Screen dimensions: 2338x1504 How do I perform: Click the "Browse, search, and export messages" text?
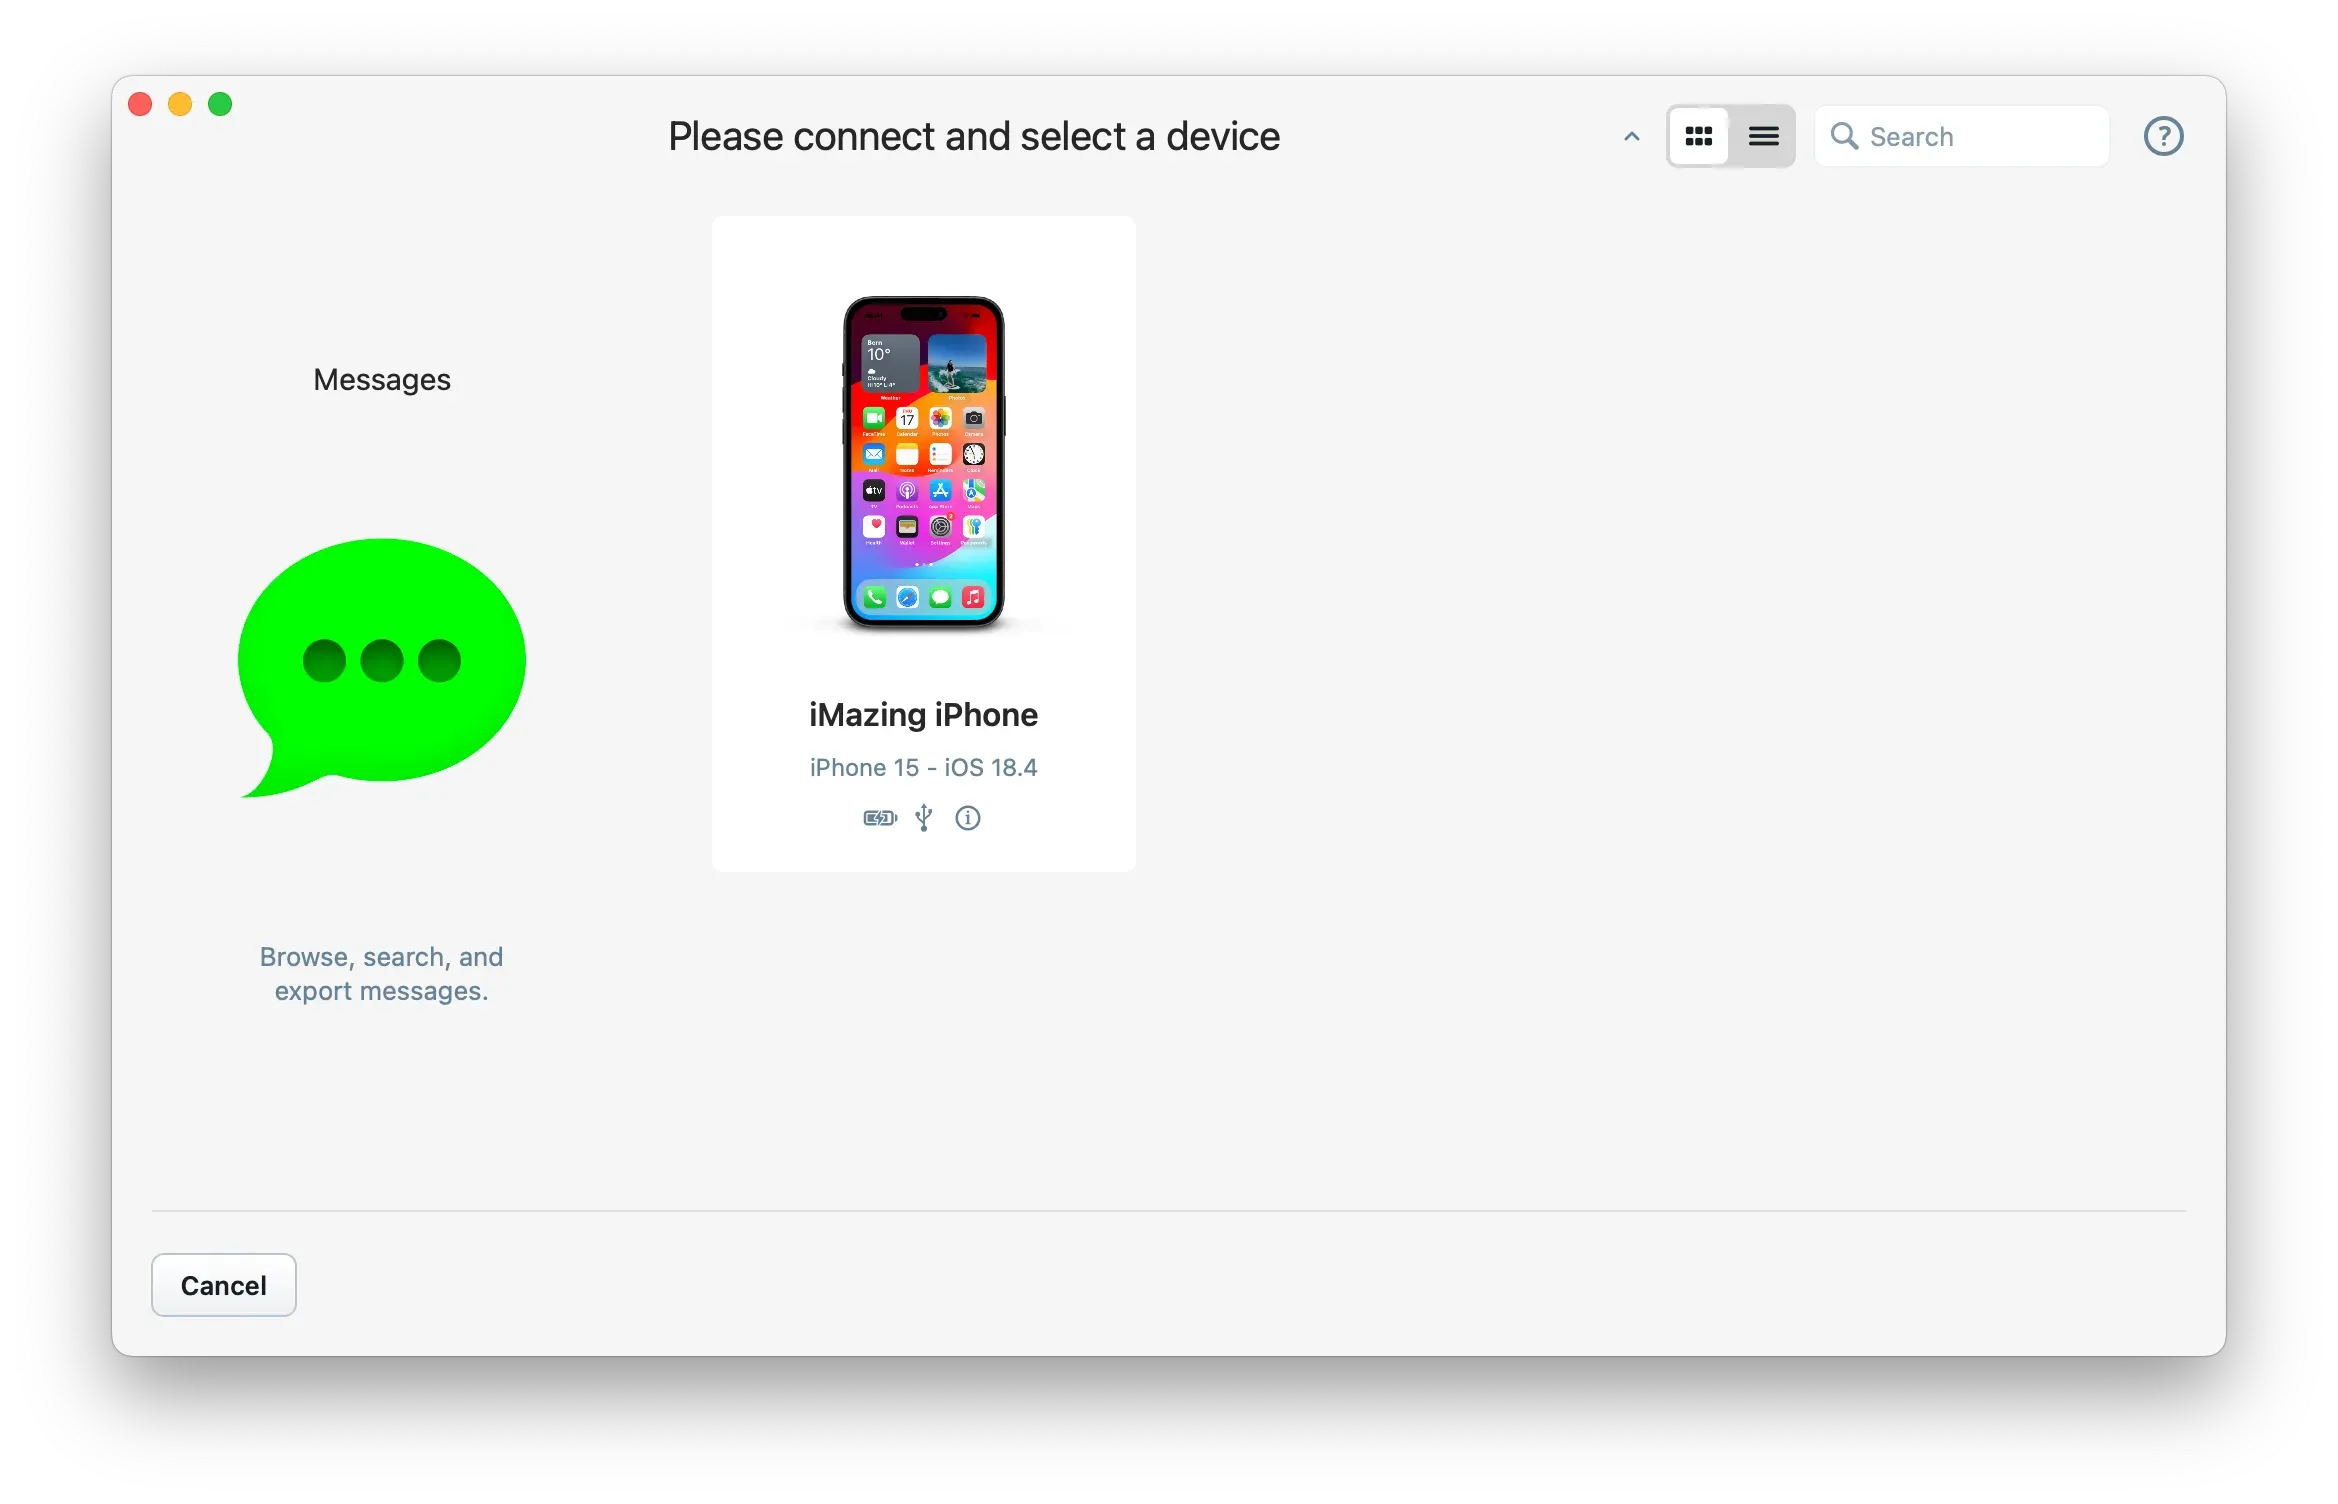point(381,973)
